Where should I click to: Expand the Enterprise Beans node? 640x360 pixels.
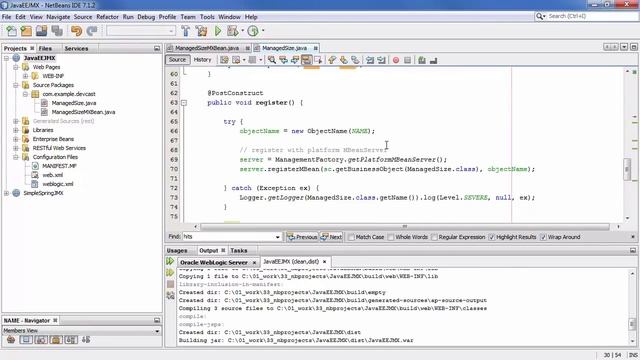click(x=16, y=139)
